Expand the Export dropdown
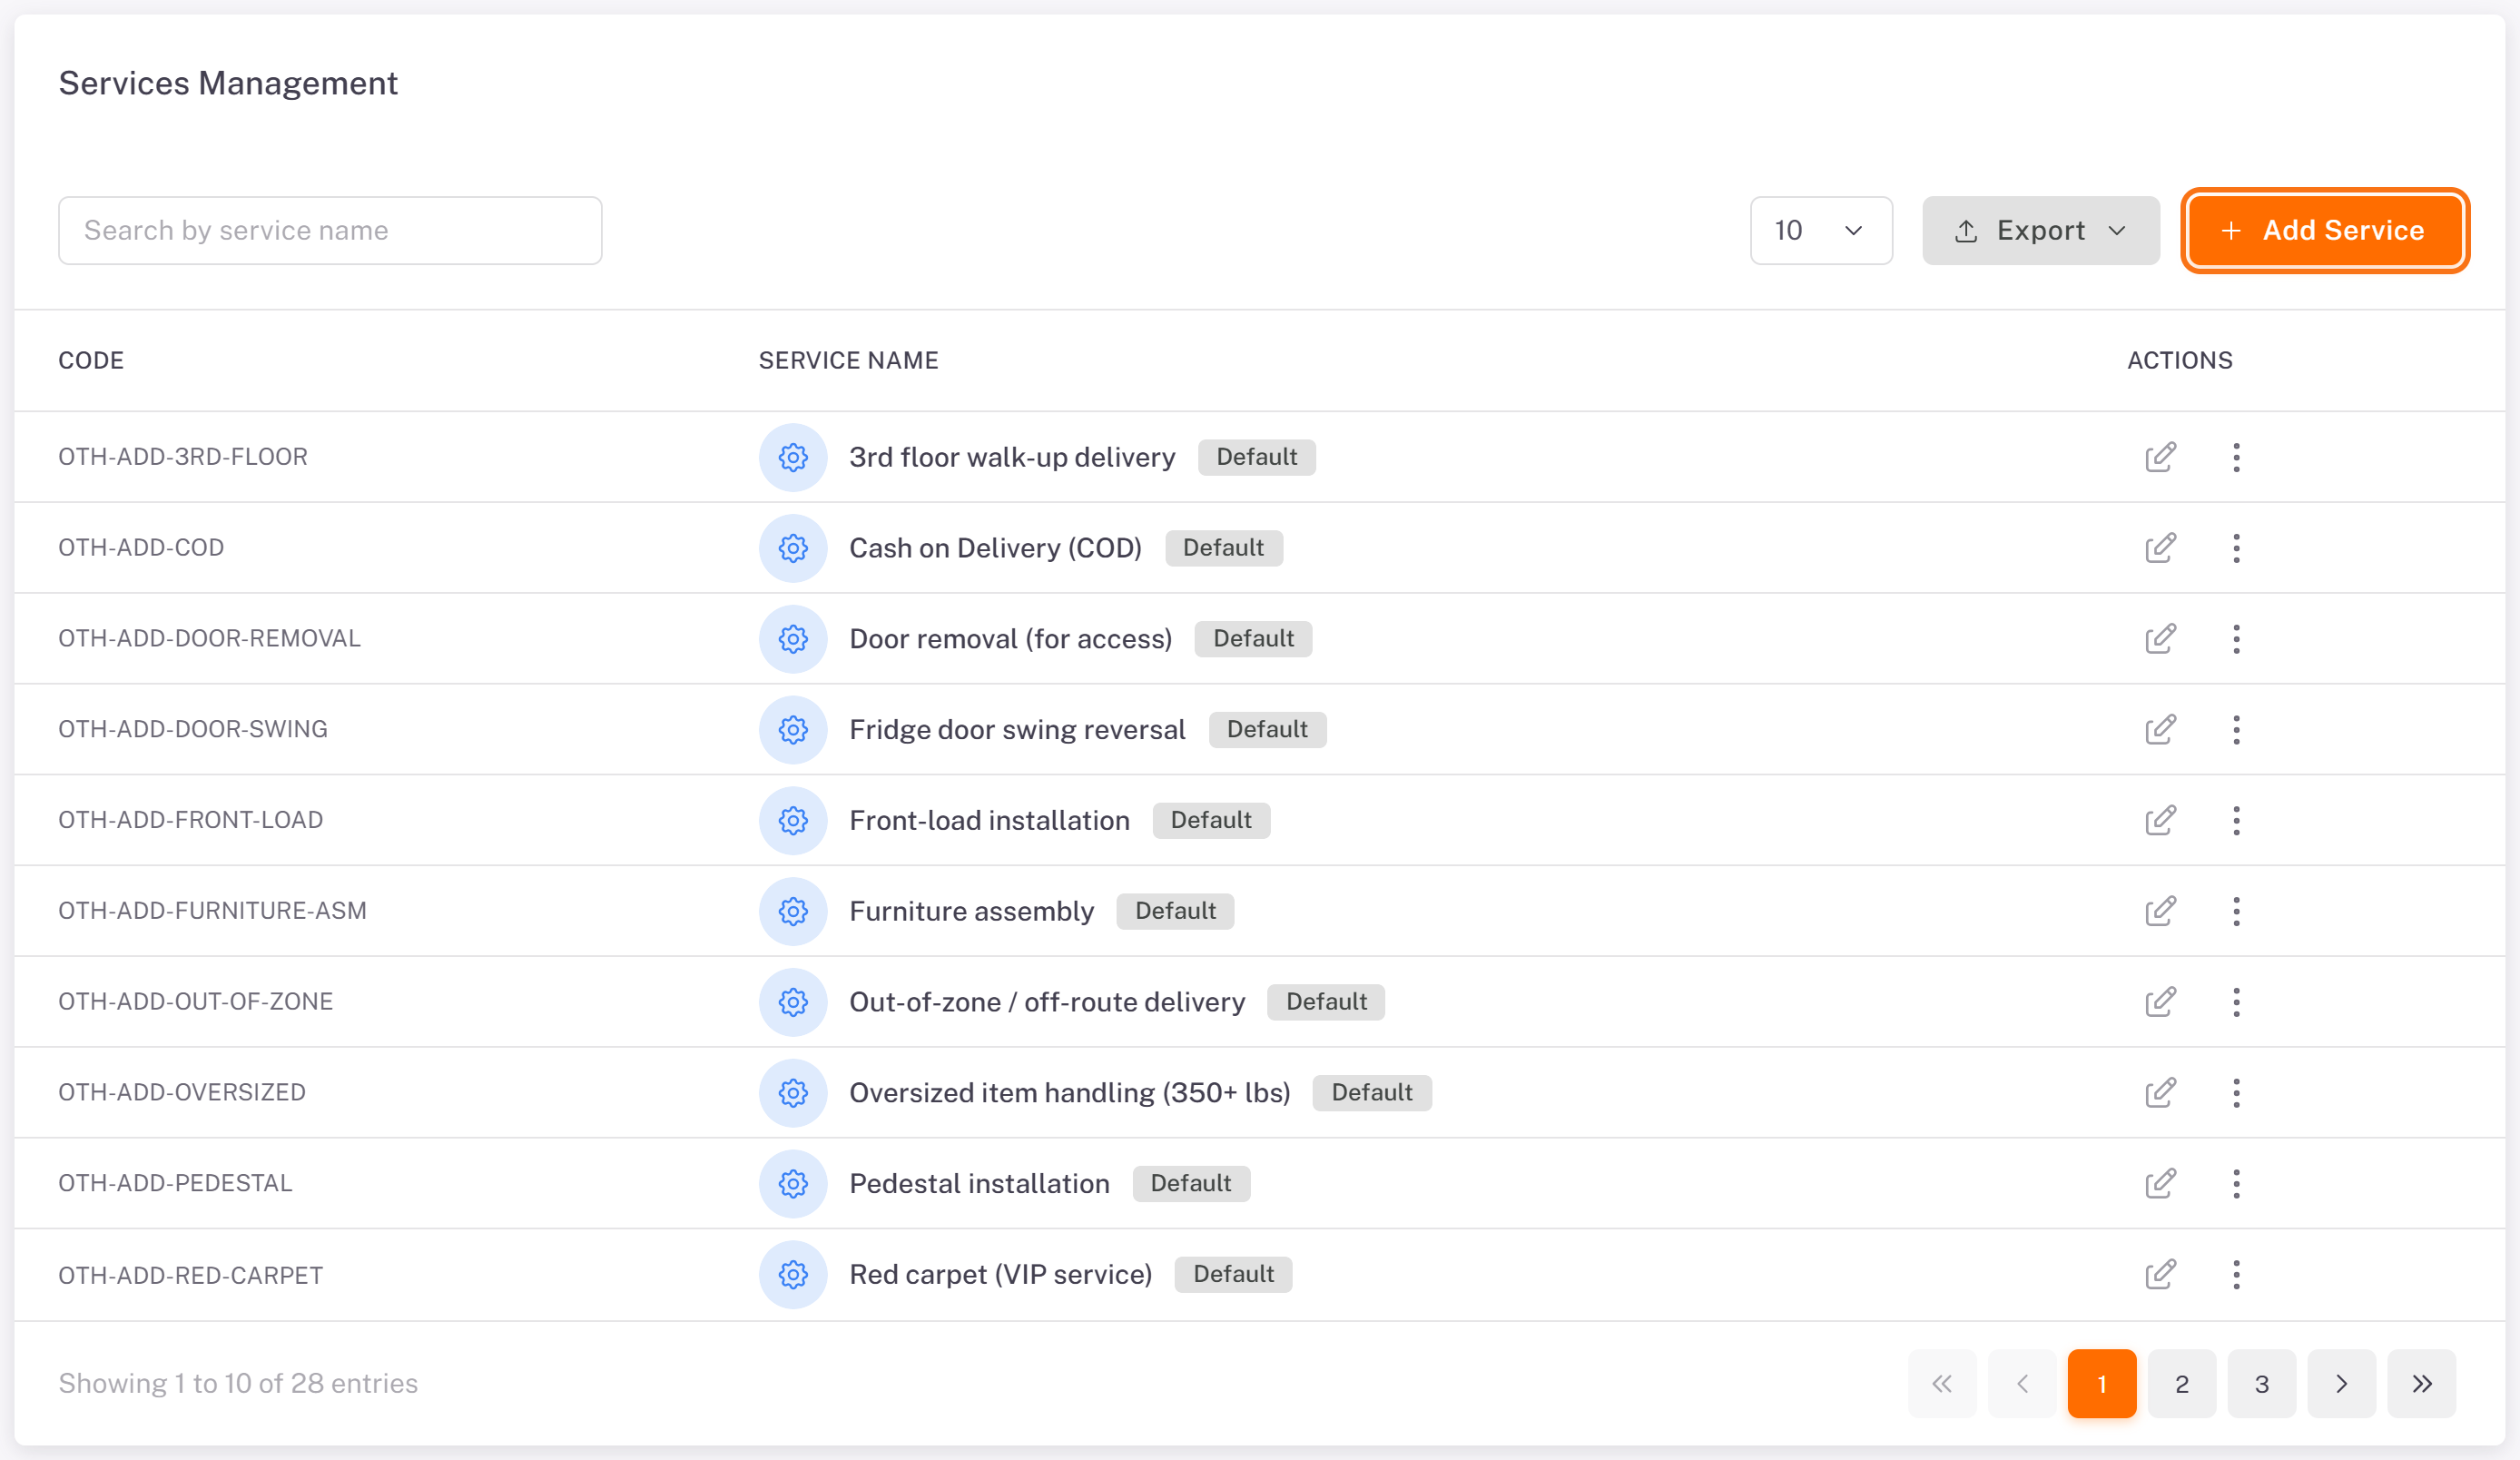The height and width of the screenshot is (1460, 2520). click(x=2040, y=231)
